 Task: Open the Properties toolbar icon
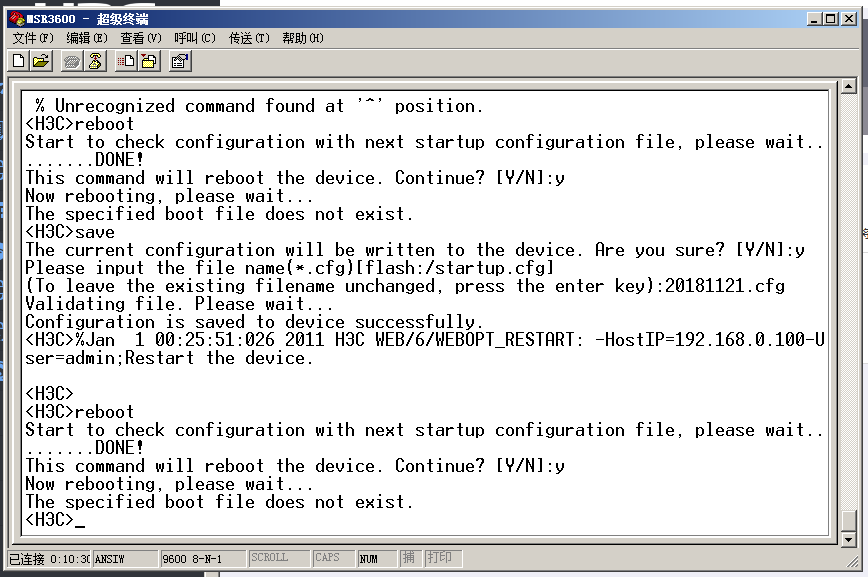click(x=180, y=62)
